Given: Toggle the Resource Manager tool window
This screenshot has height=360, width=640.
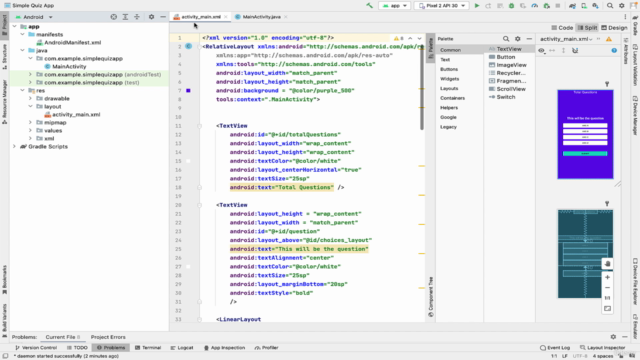Looking at the screenshot, I should [4, 102].
